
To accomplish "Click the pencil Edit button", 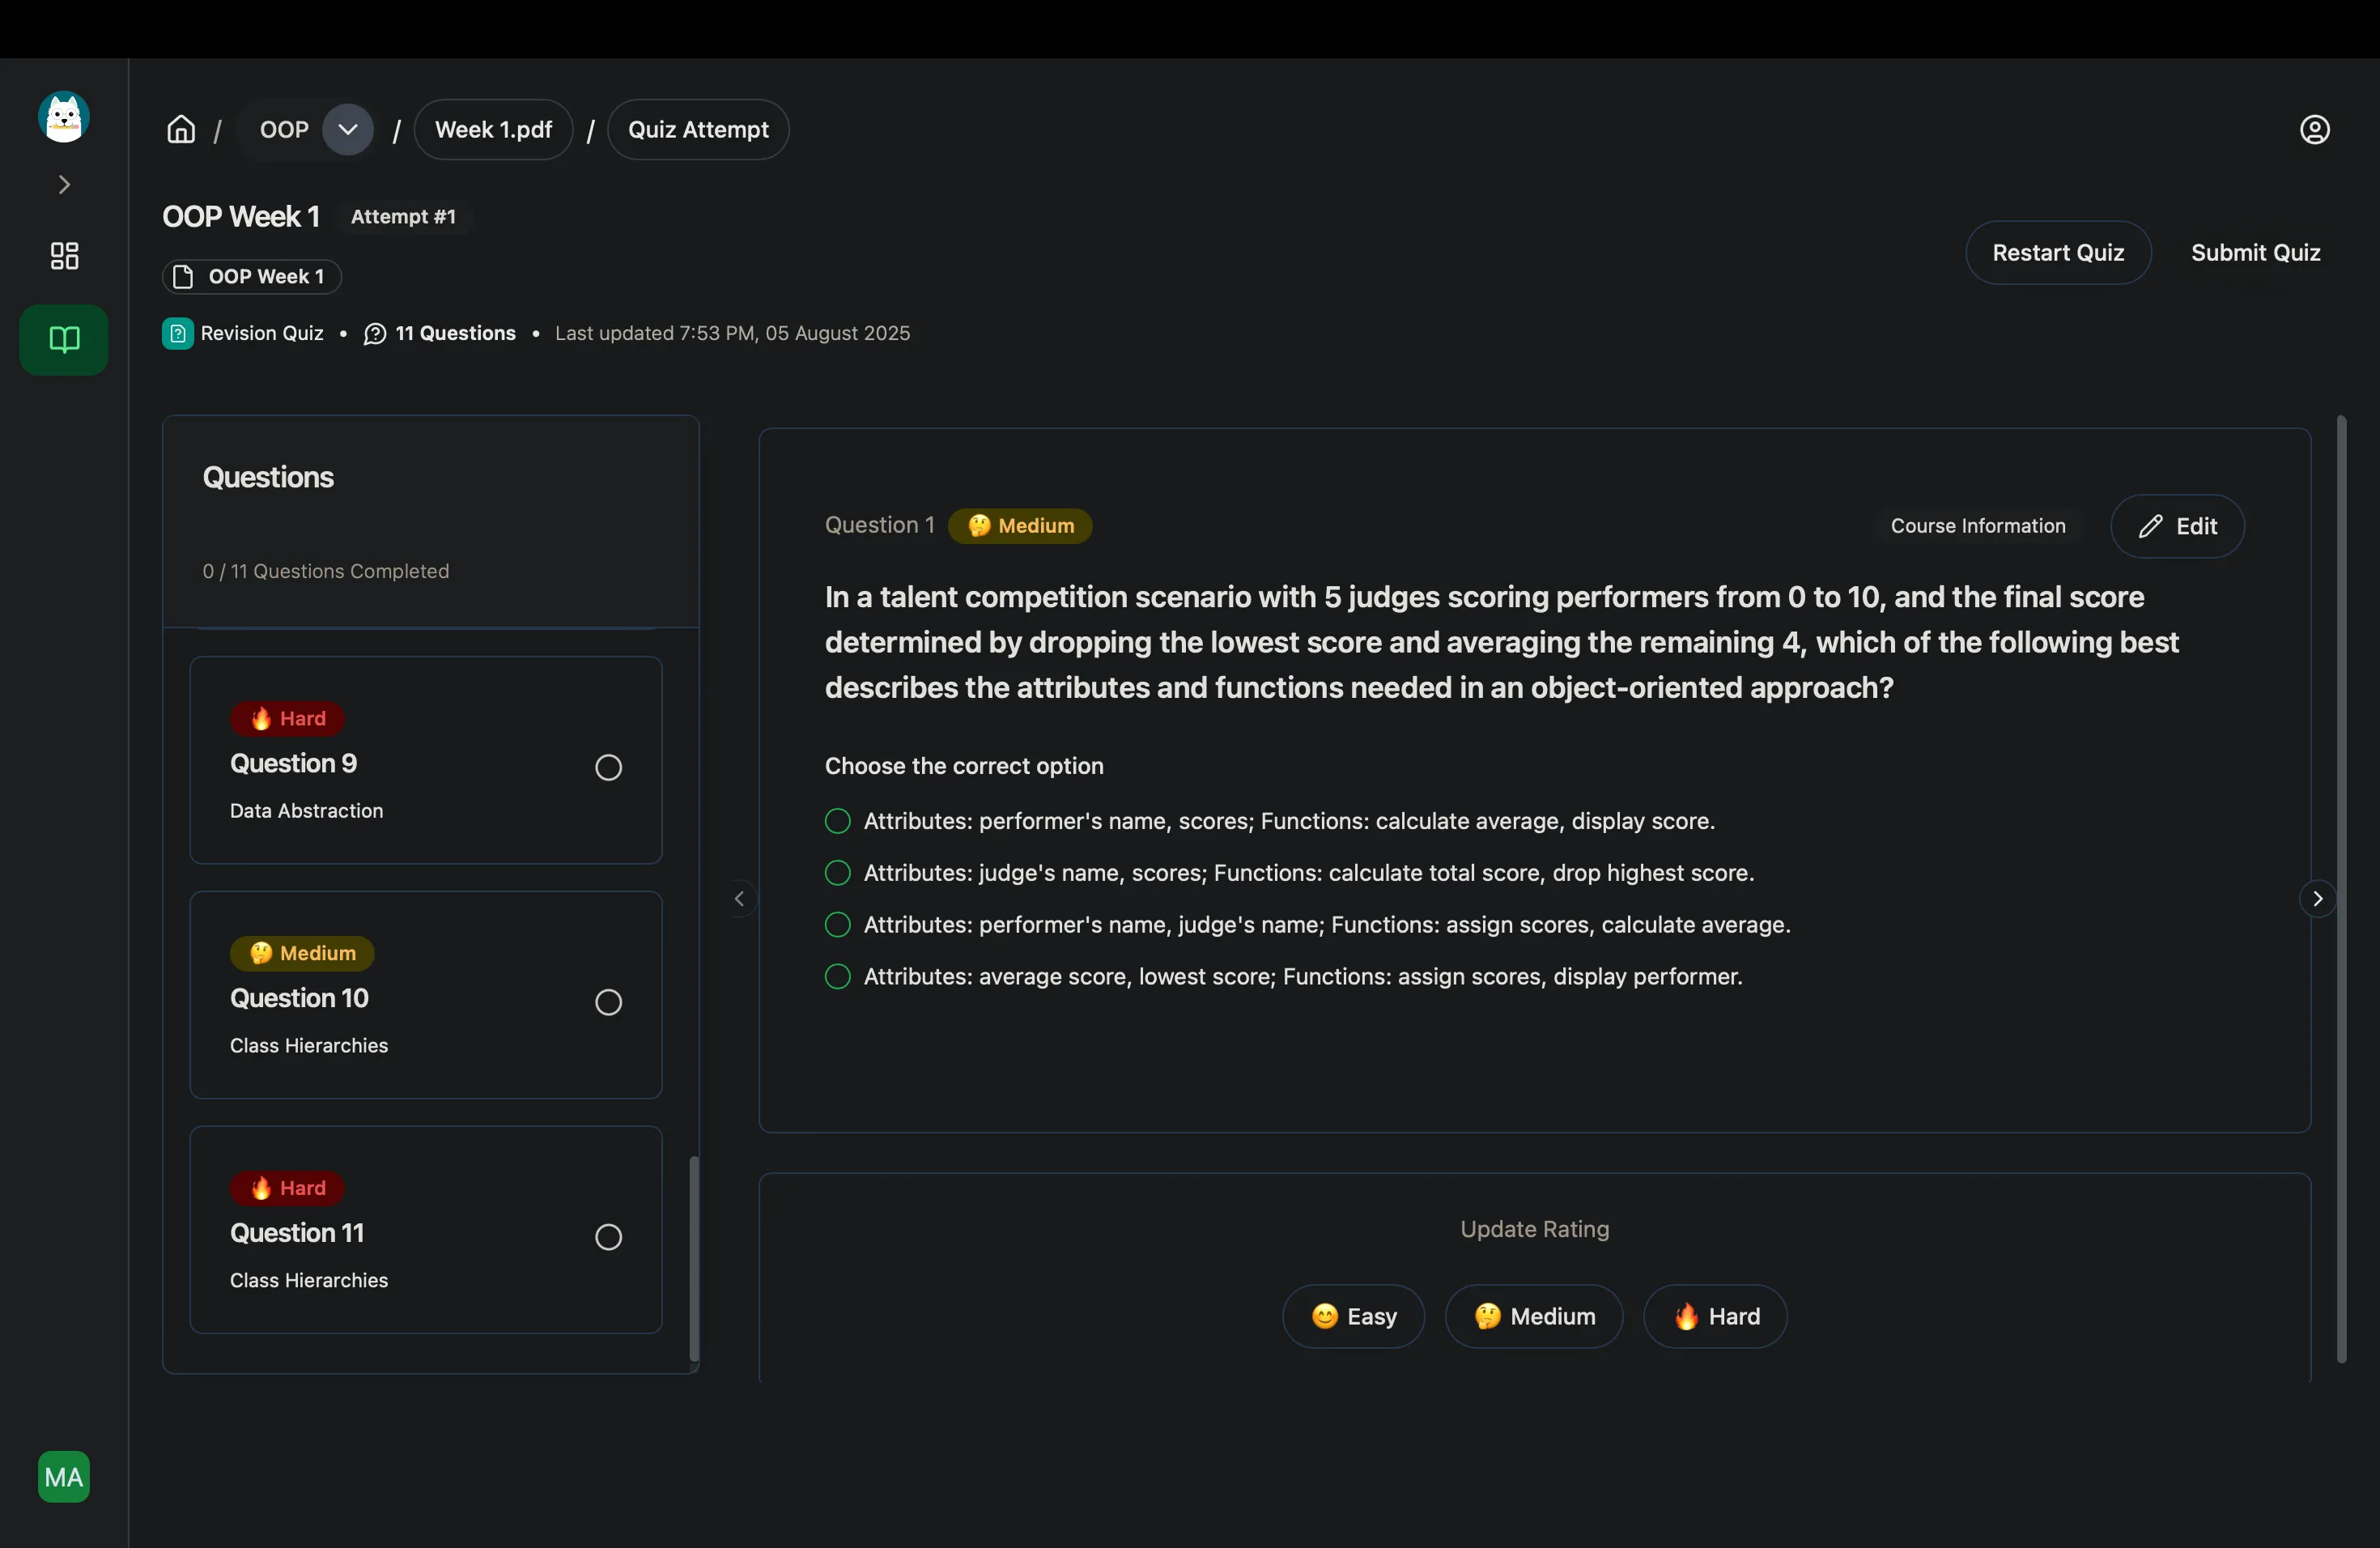I will [x=2177, y=526].
